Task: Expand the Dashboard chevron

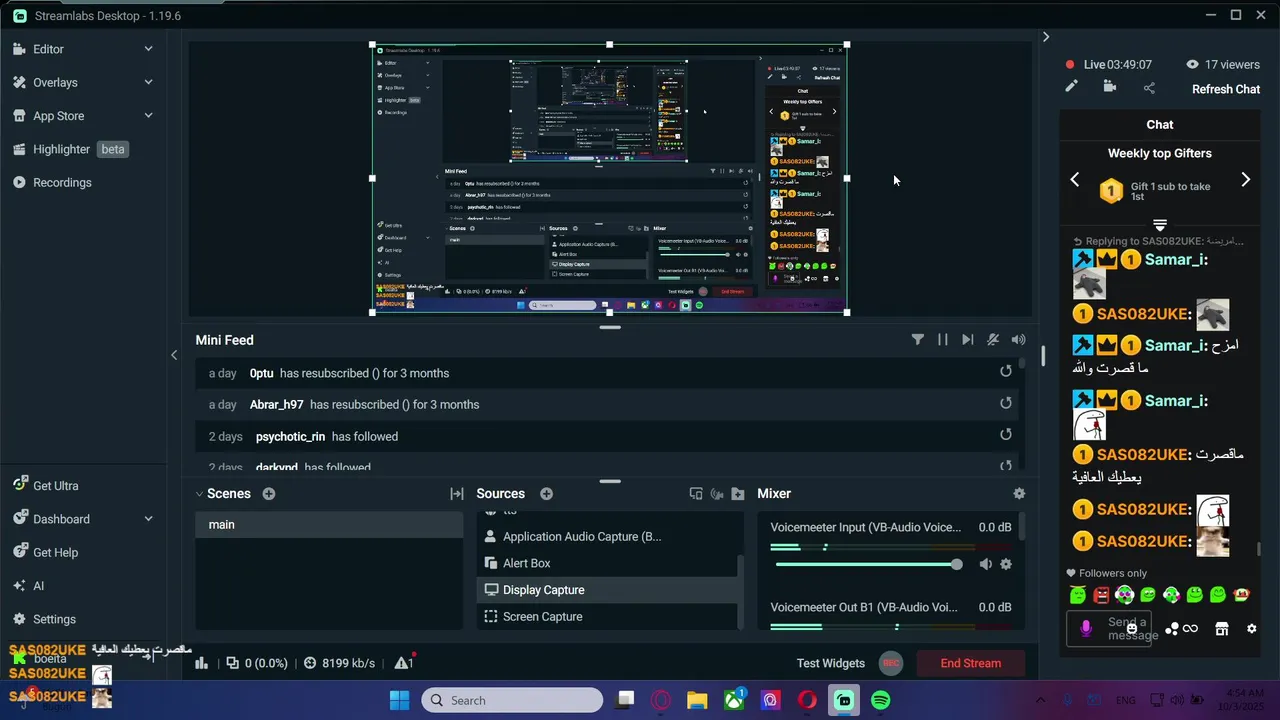Action: coord(149,519)
